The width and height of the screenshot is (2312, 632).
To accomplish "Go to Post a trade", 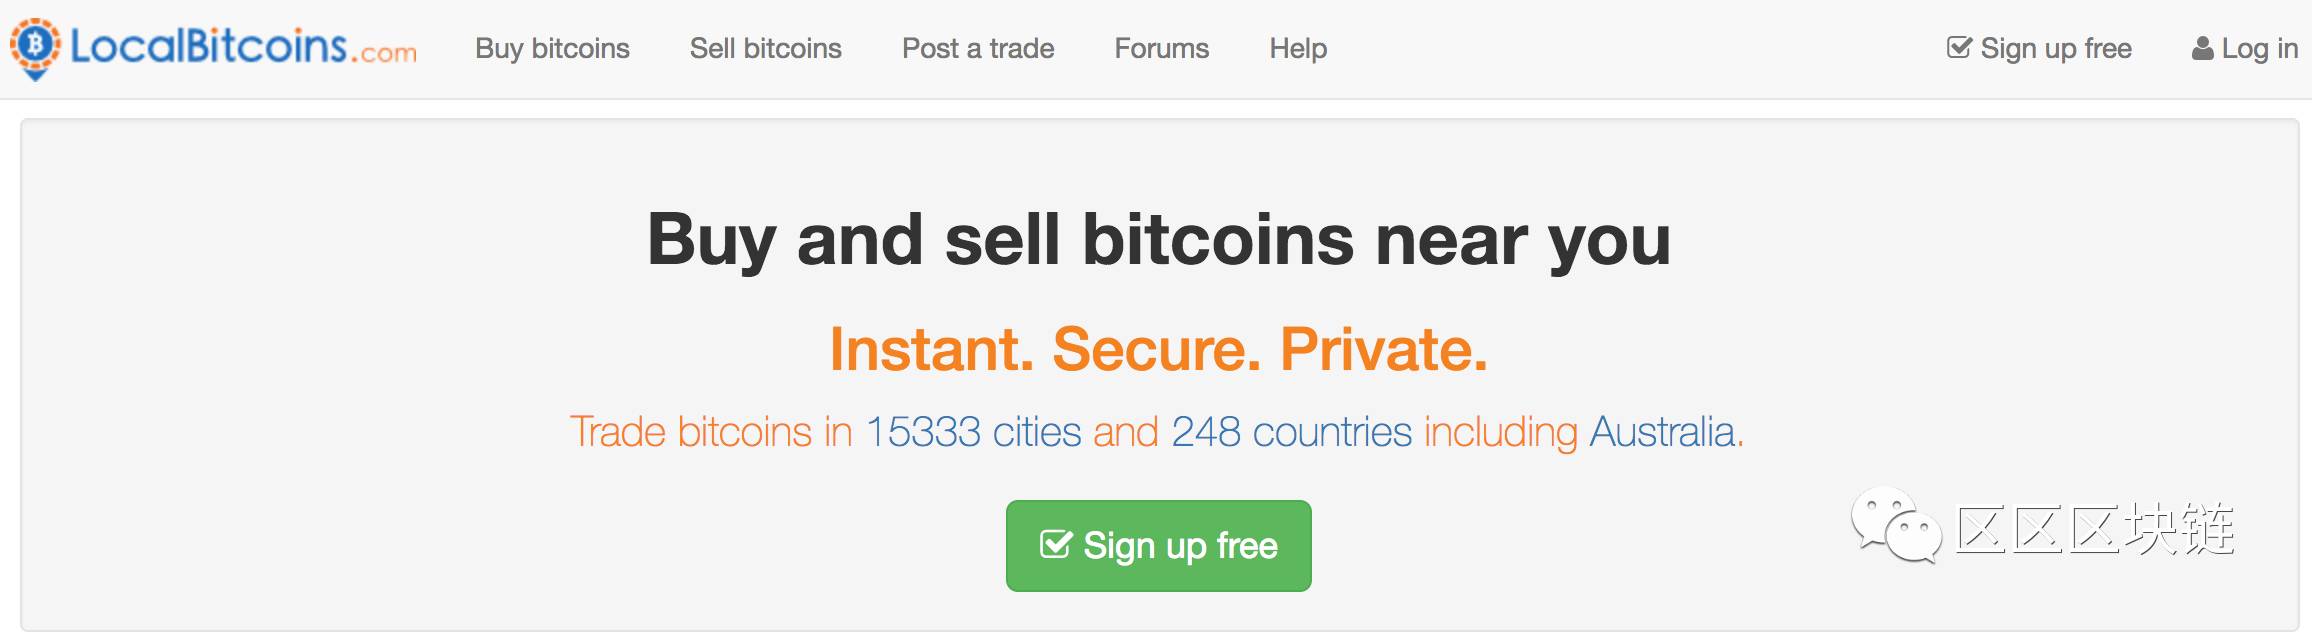I will coord(978,48).
